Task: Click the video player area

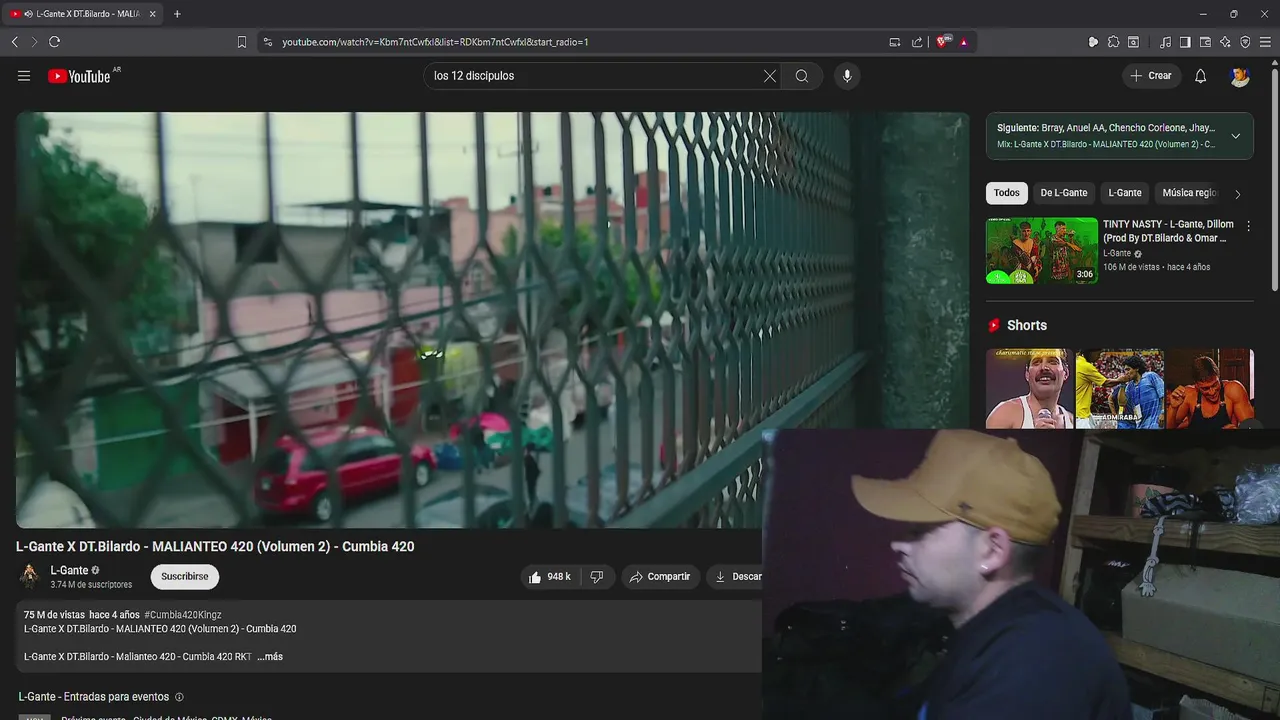Action: click(492, 320)
